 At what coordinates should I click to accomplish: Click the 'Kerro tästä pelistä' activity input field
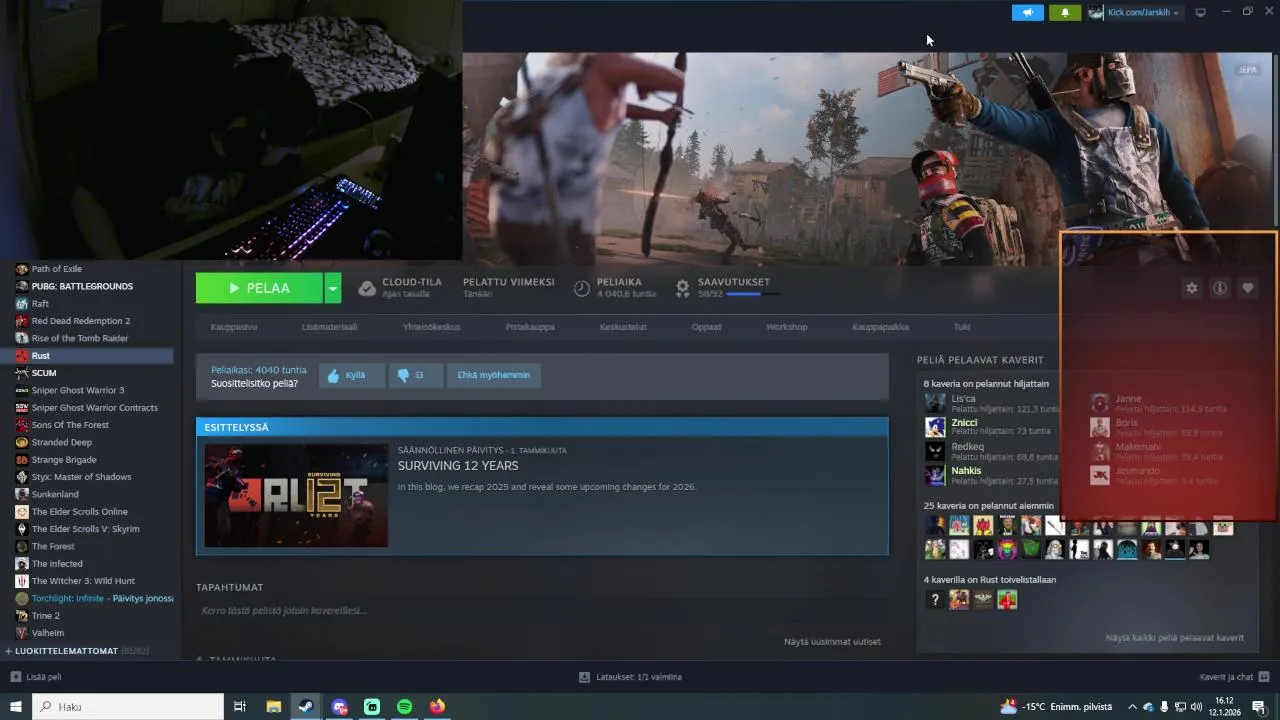pyautogui.click(x=540, y=610)
